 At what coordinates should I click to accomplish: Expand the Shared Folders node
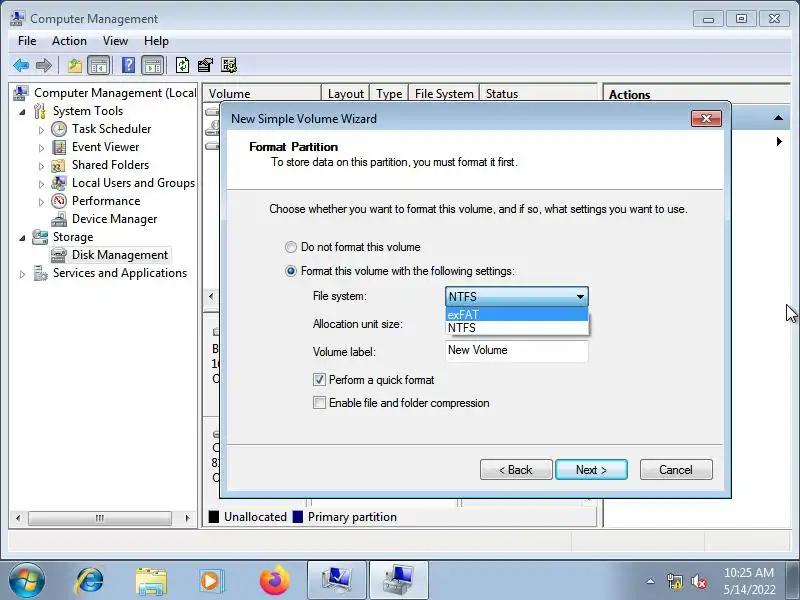click(41, 166)
